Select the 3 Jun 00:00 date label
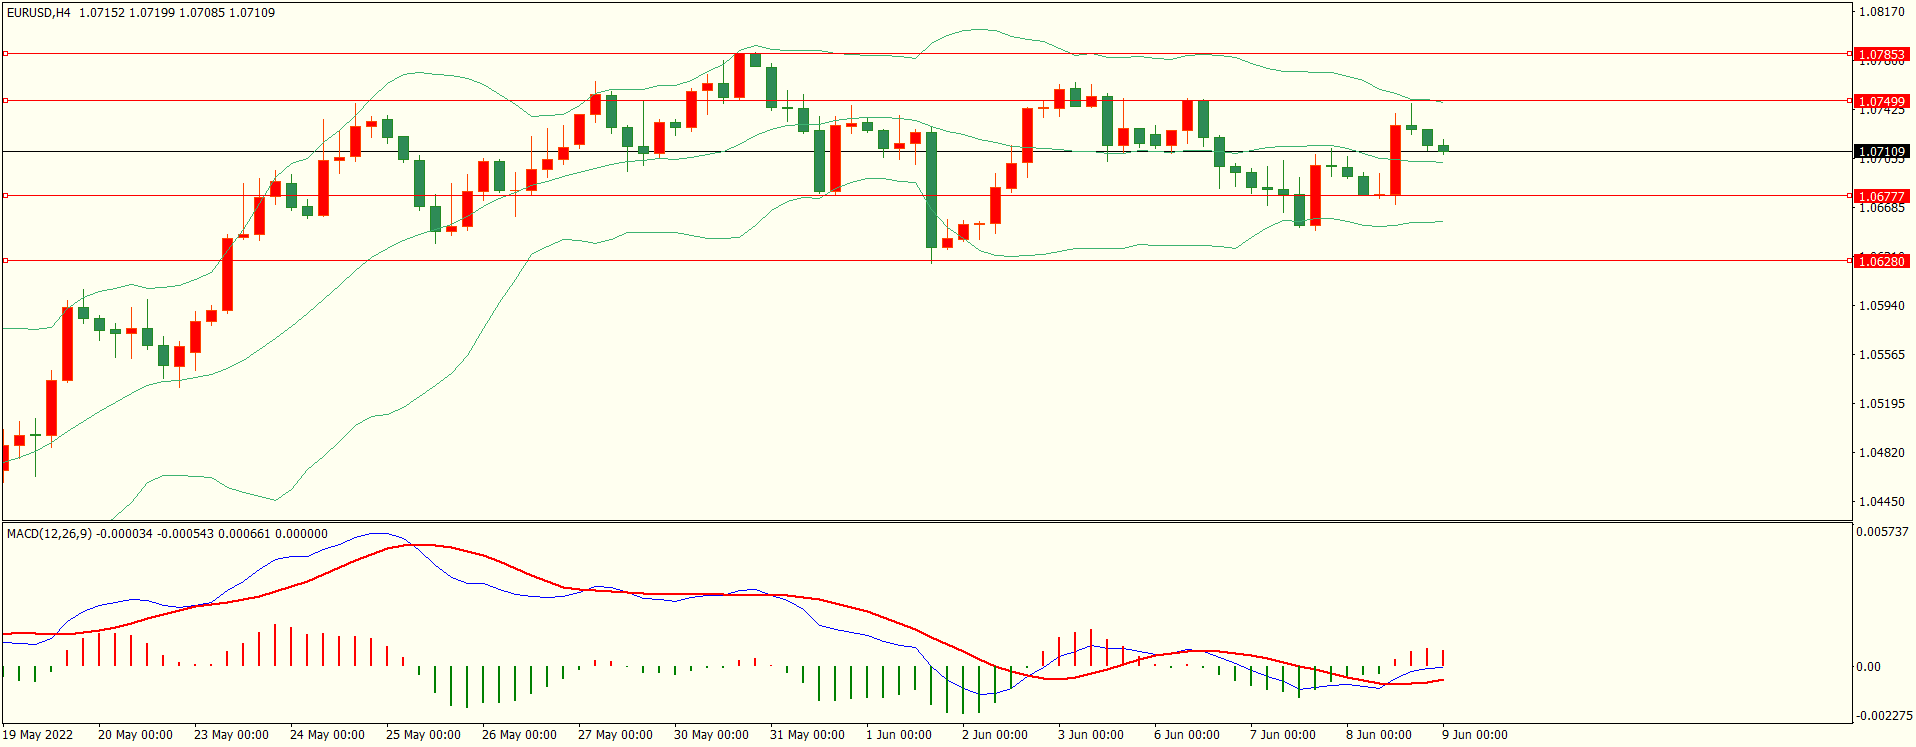Viewport: 1916px width, 747px height. (x=1091, y=735)
